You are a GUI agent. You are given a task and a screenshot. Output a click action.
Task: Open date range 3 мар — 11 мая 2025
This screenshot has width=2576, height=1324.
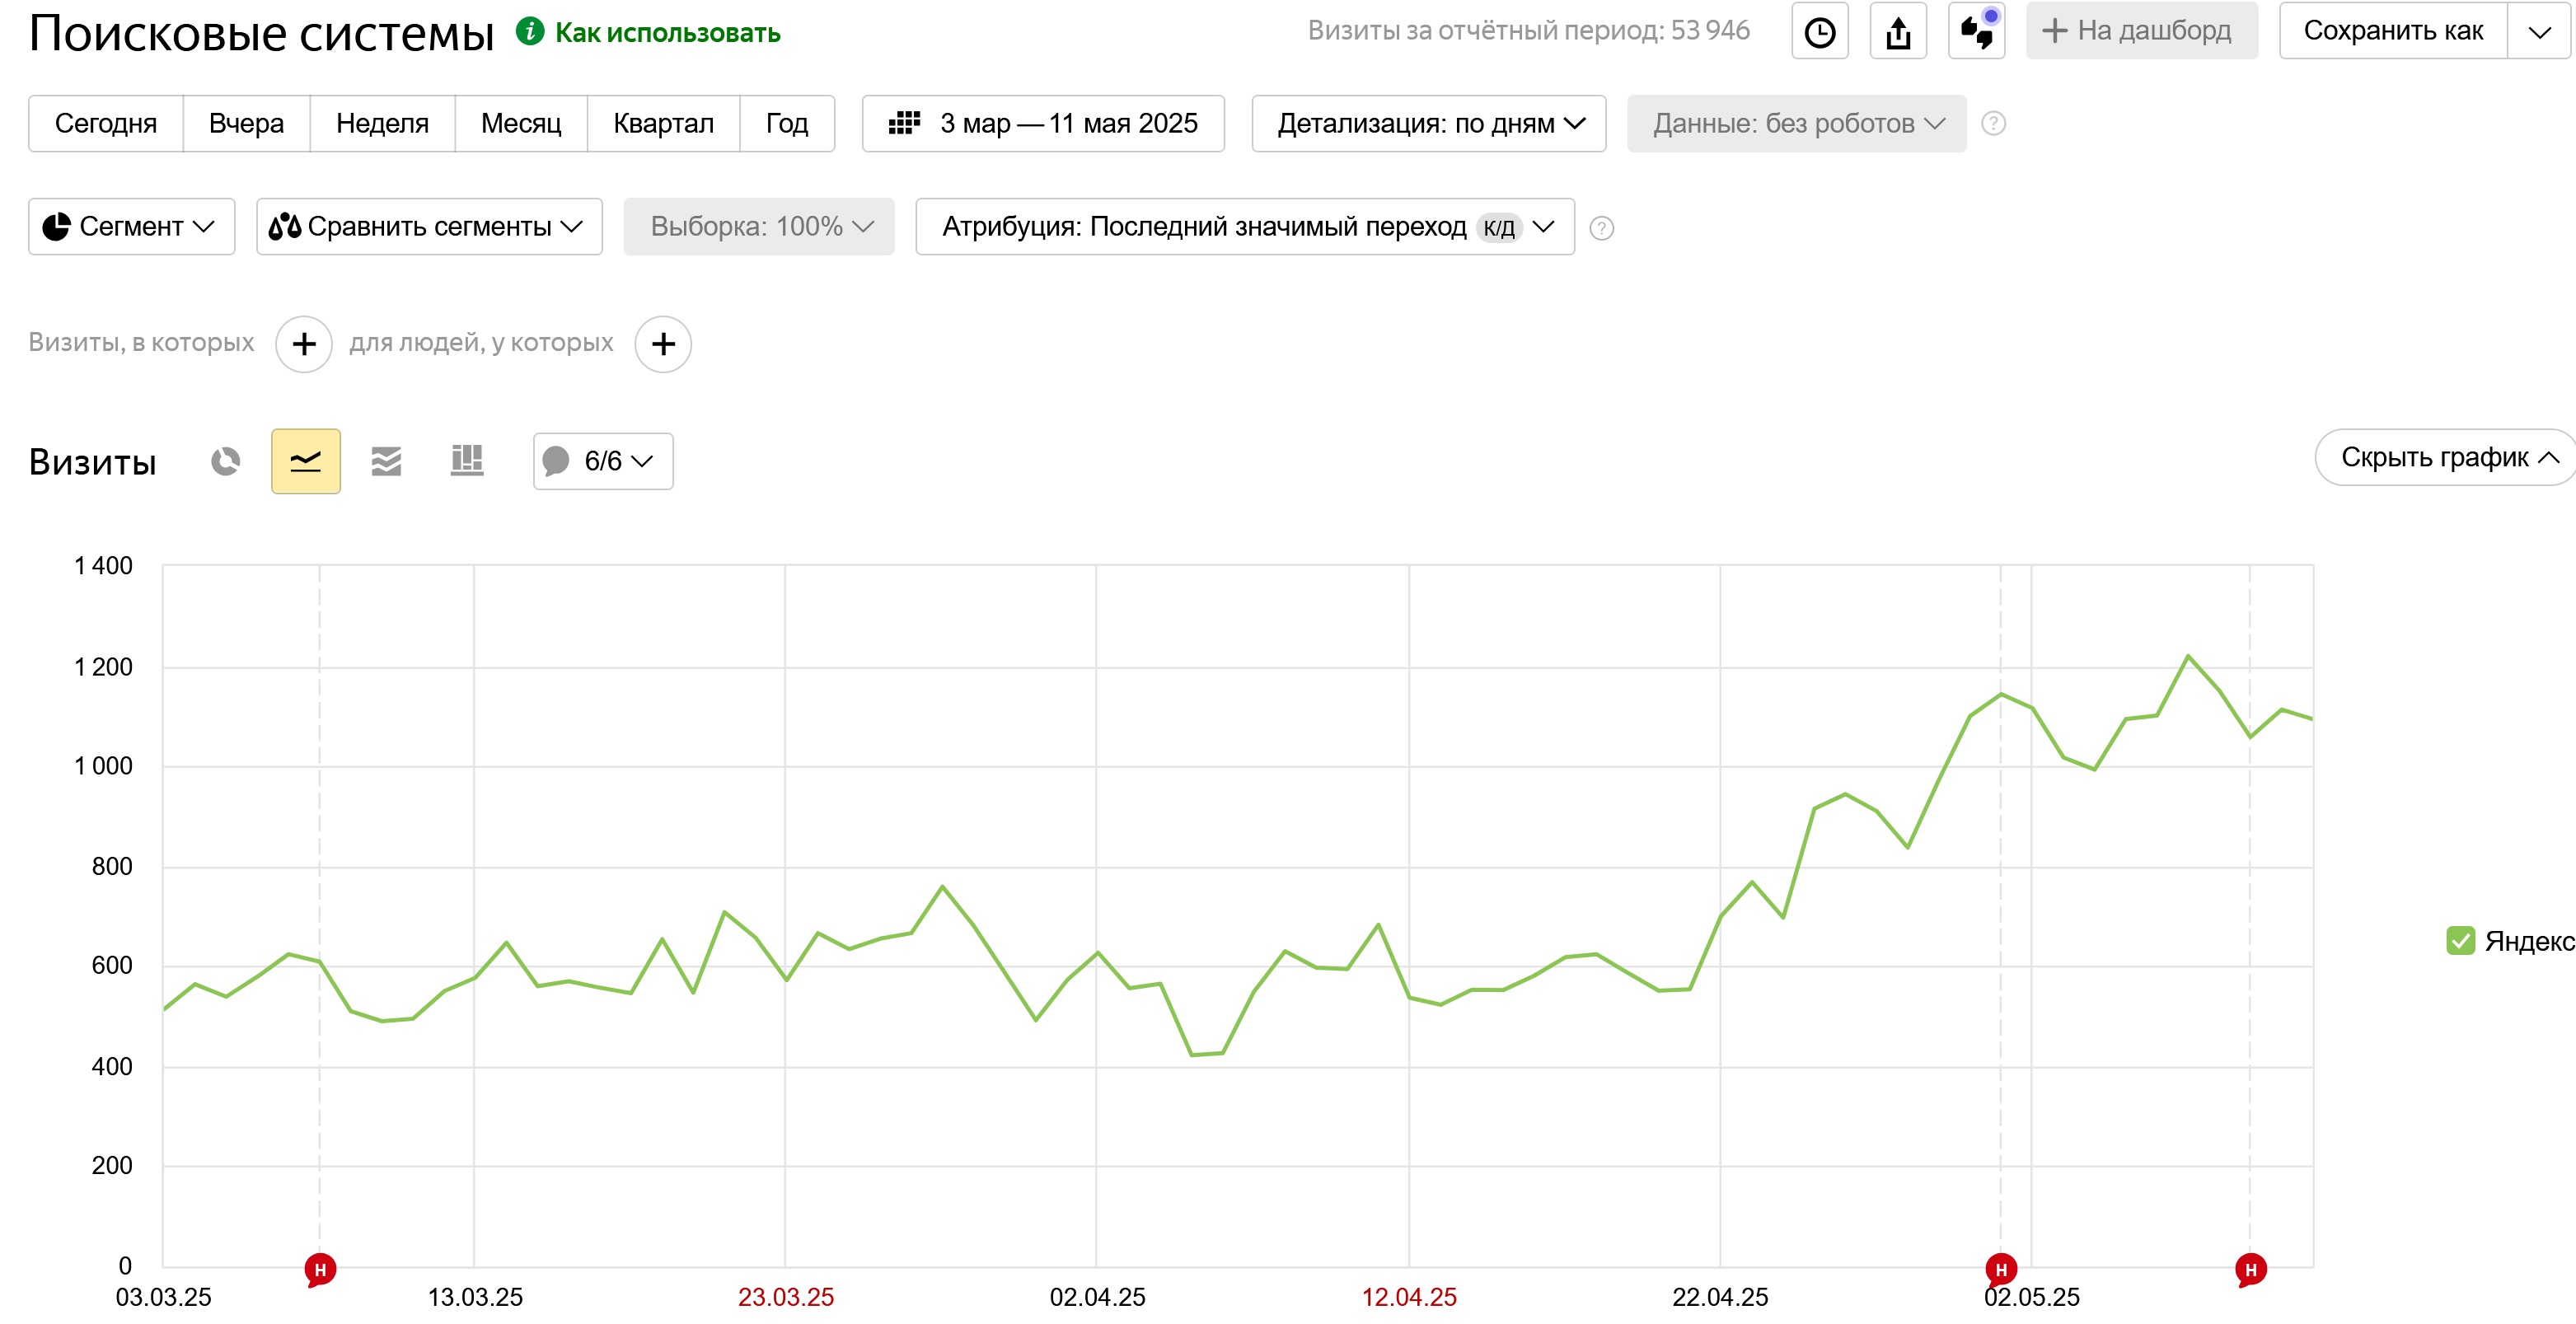click(x=1043, y=124)
